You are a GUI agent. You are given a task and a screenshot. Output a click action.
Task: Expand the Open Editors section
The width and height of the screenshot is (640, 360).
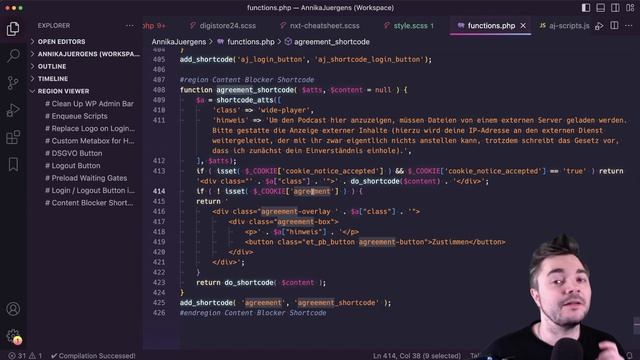(x=61, y=42)
